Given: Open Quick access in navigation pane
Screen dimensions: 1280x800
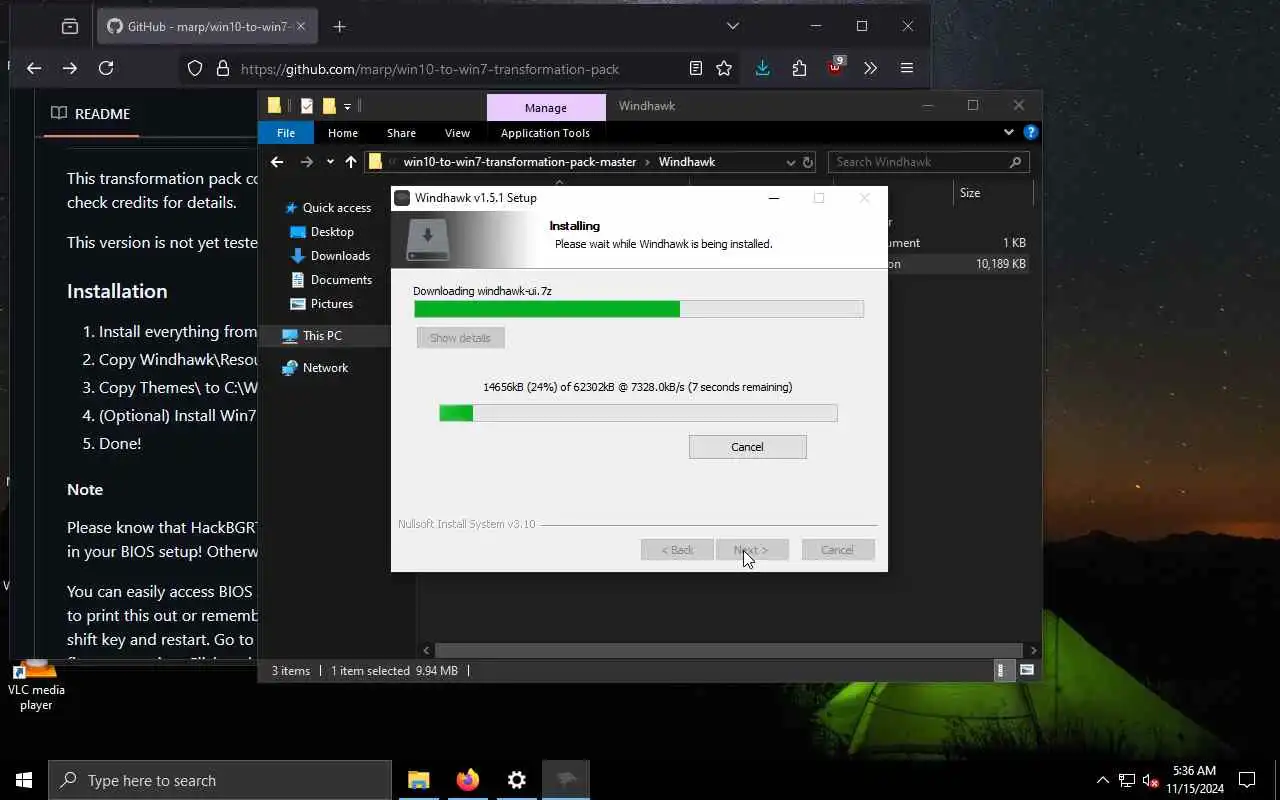Looking at the screenshot, I should tap(336, 208).
